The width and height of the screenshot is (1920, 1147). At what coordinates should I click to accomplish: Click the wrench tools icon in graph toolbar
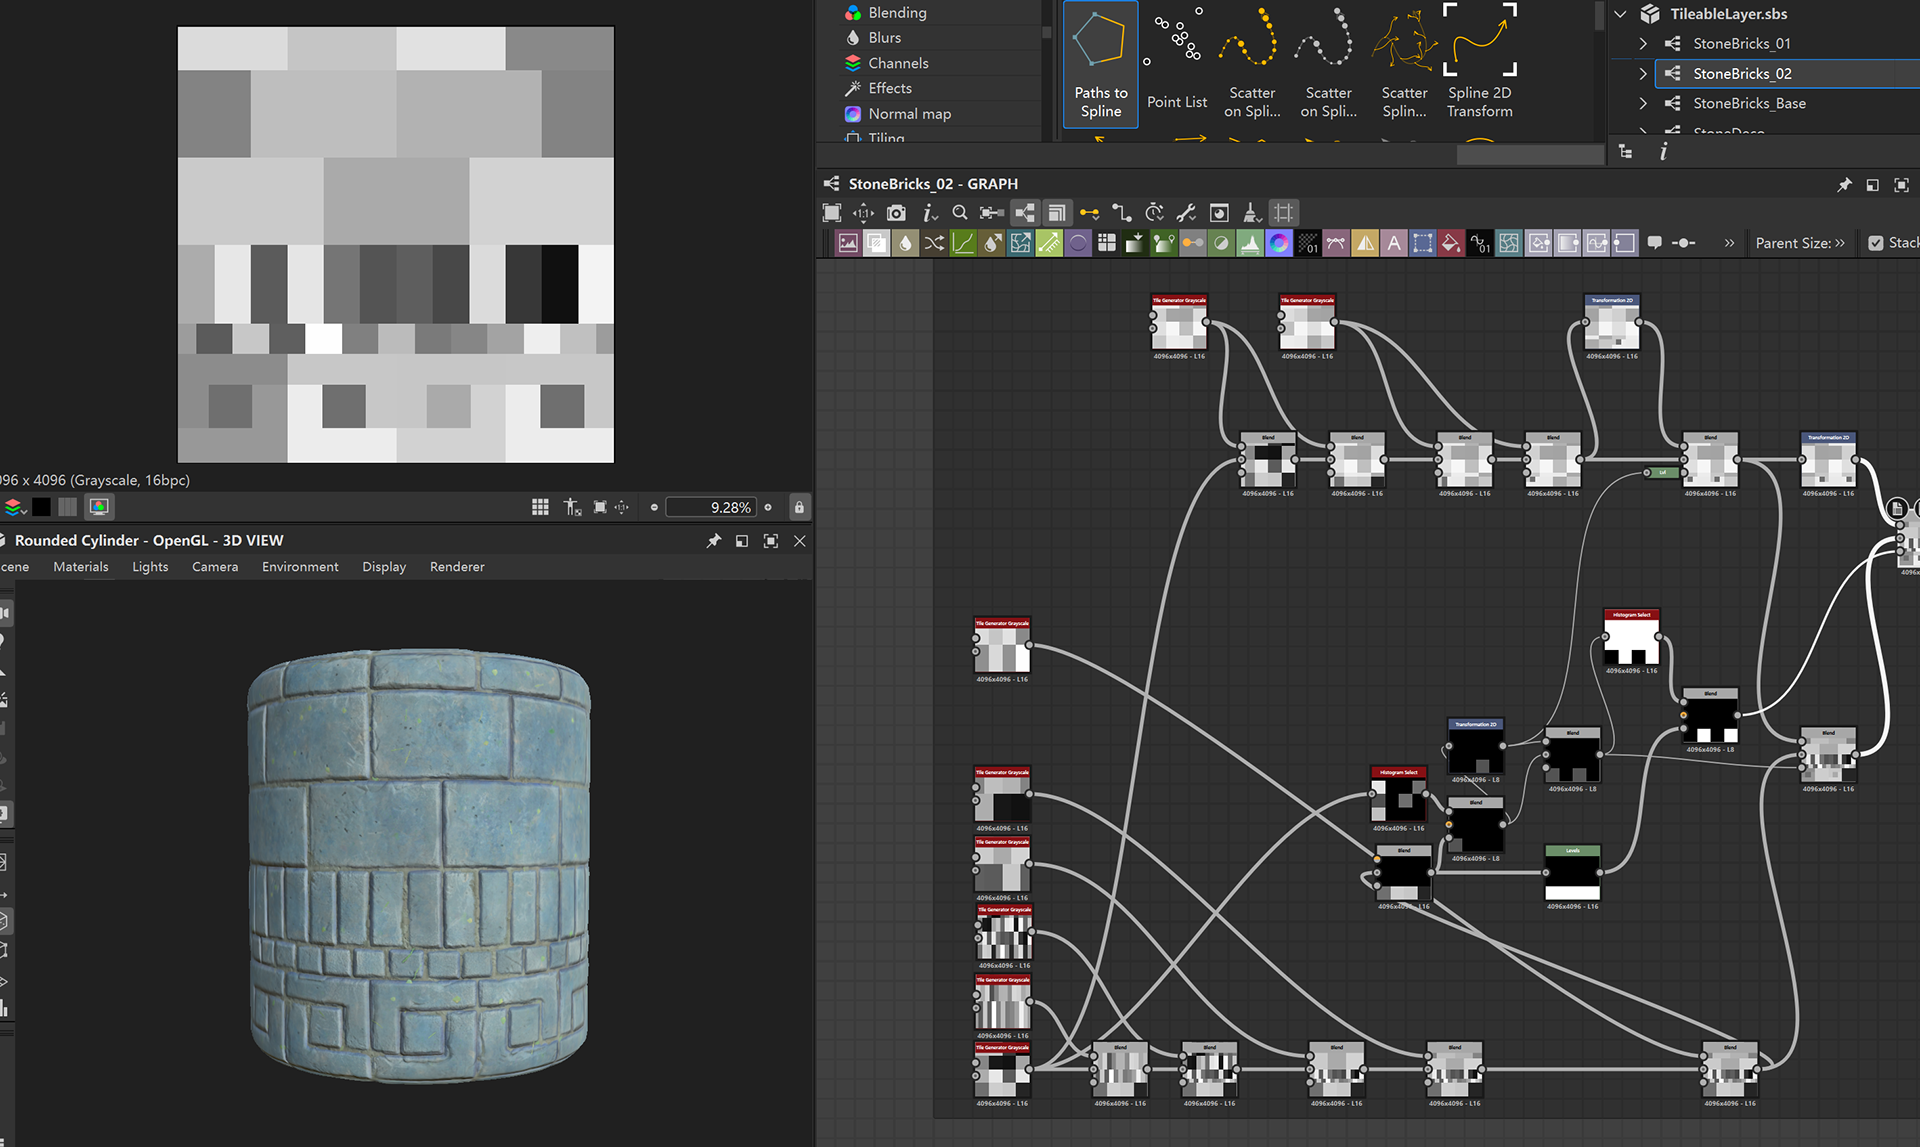(x=1186, y=213)
